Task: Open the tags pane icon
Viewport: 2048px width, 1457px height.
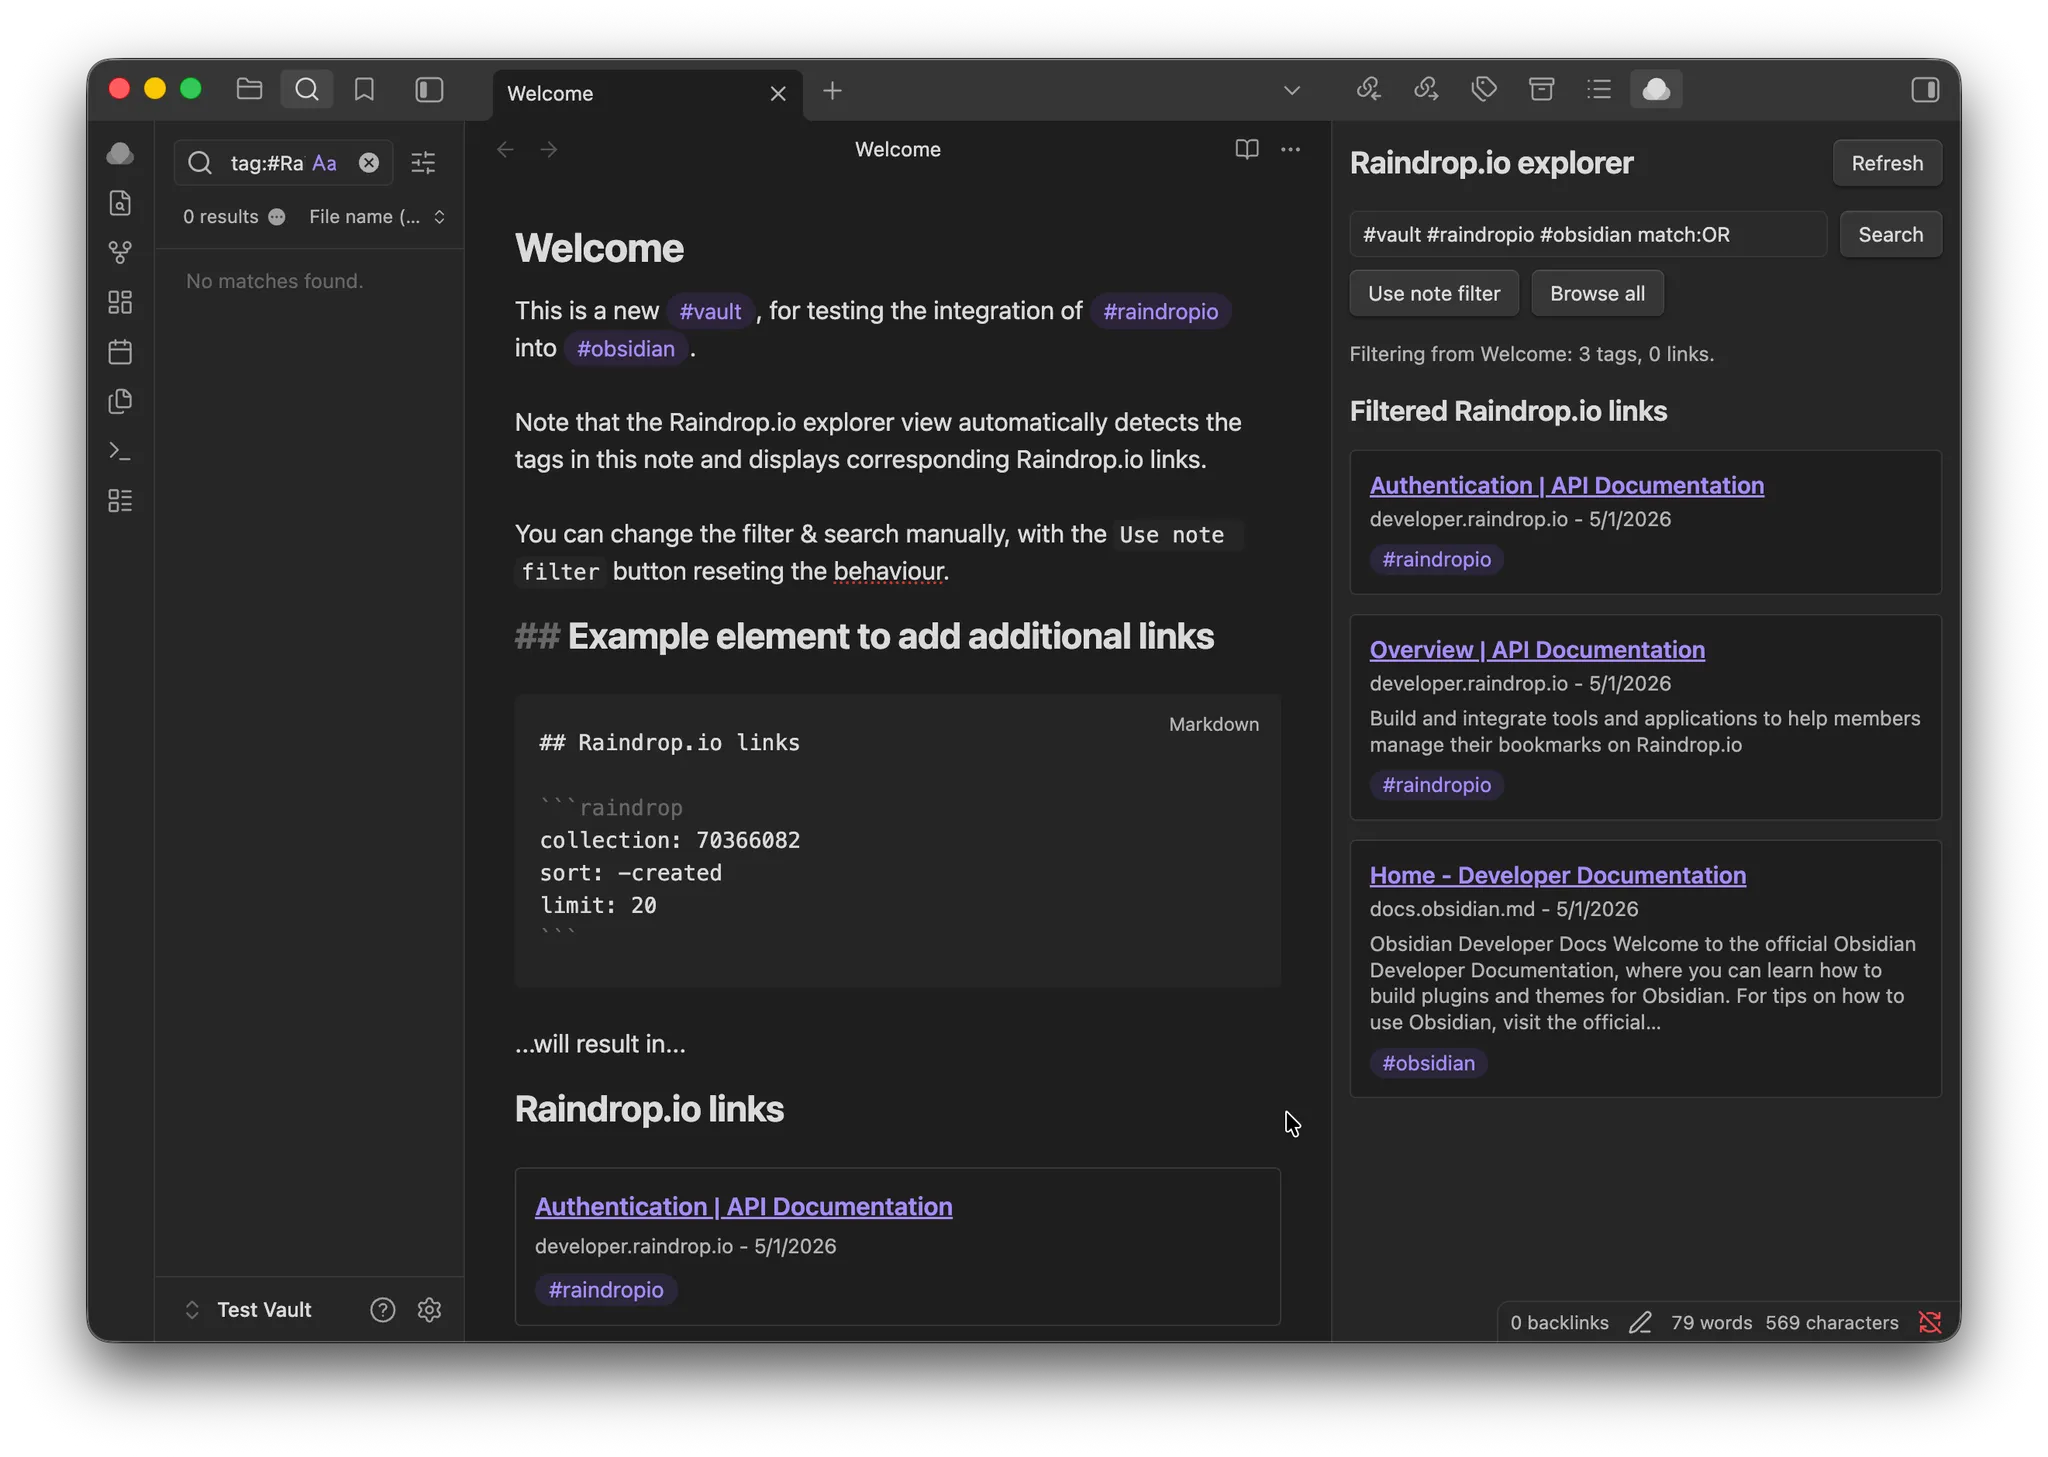Action: pyautogui.click(x=1484, y=90)
